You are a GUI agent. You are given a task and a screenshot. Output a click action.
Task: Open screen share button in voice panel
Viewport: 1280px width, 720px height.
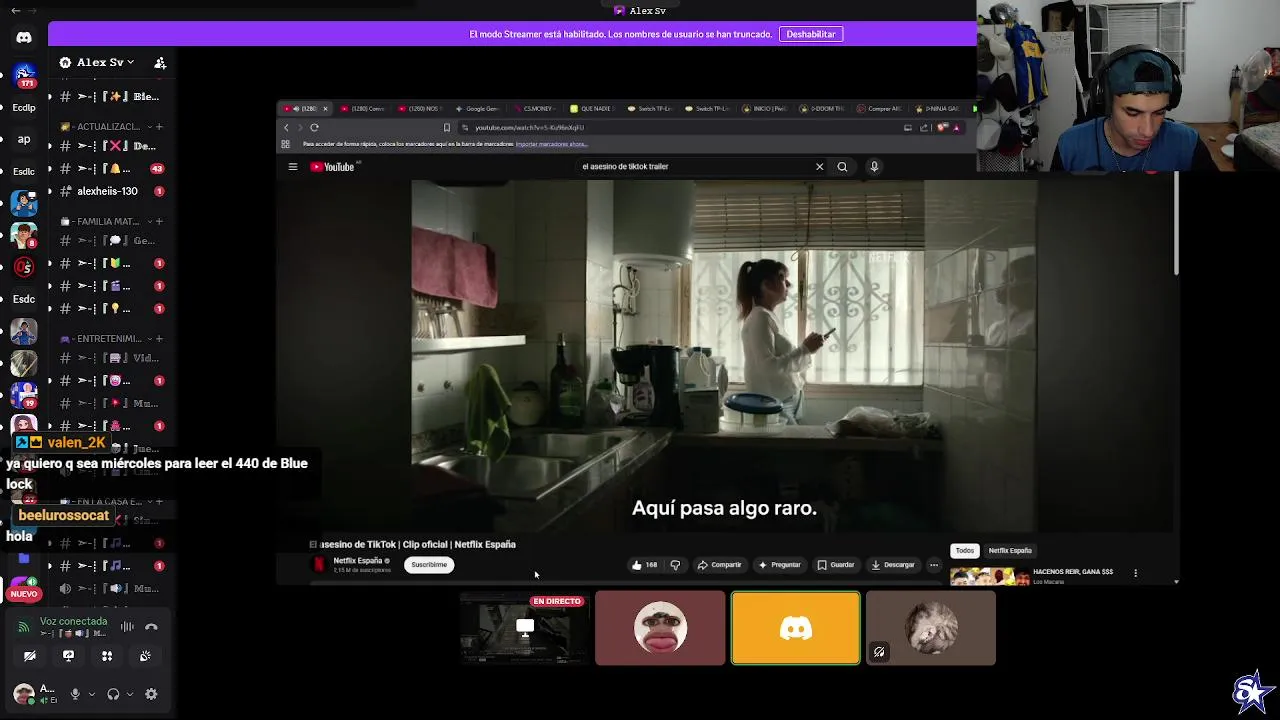tap(68, 656)
